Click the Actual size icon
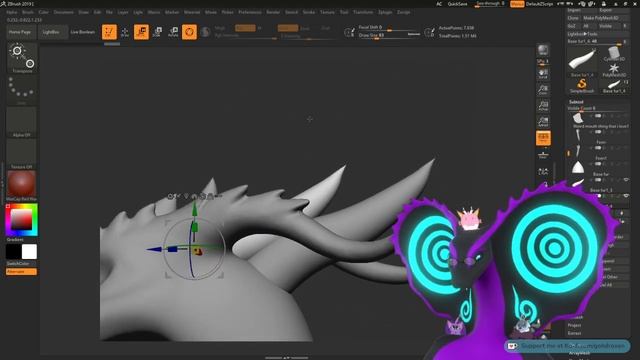The height and width of the screenshot is (360, 640). 543,106
